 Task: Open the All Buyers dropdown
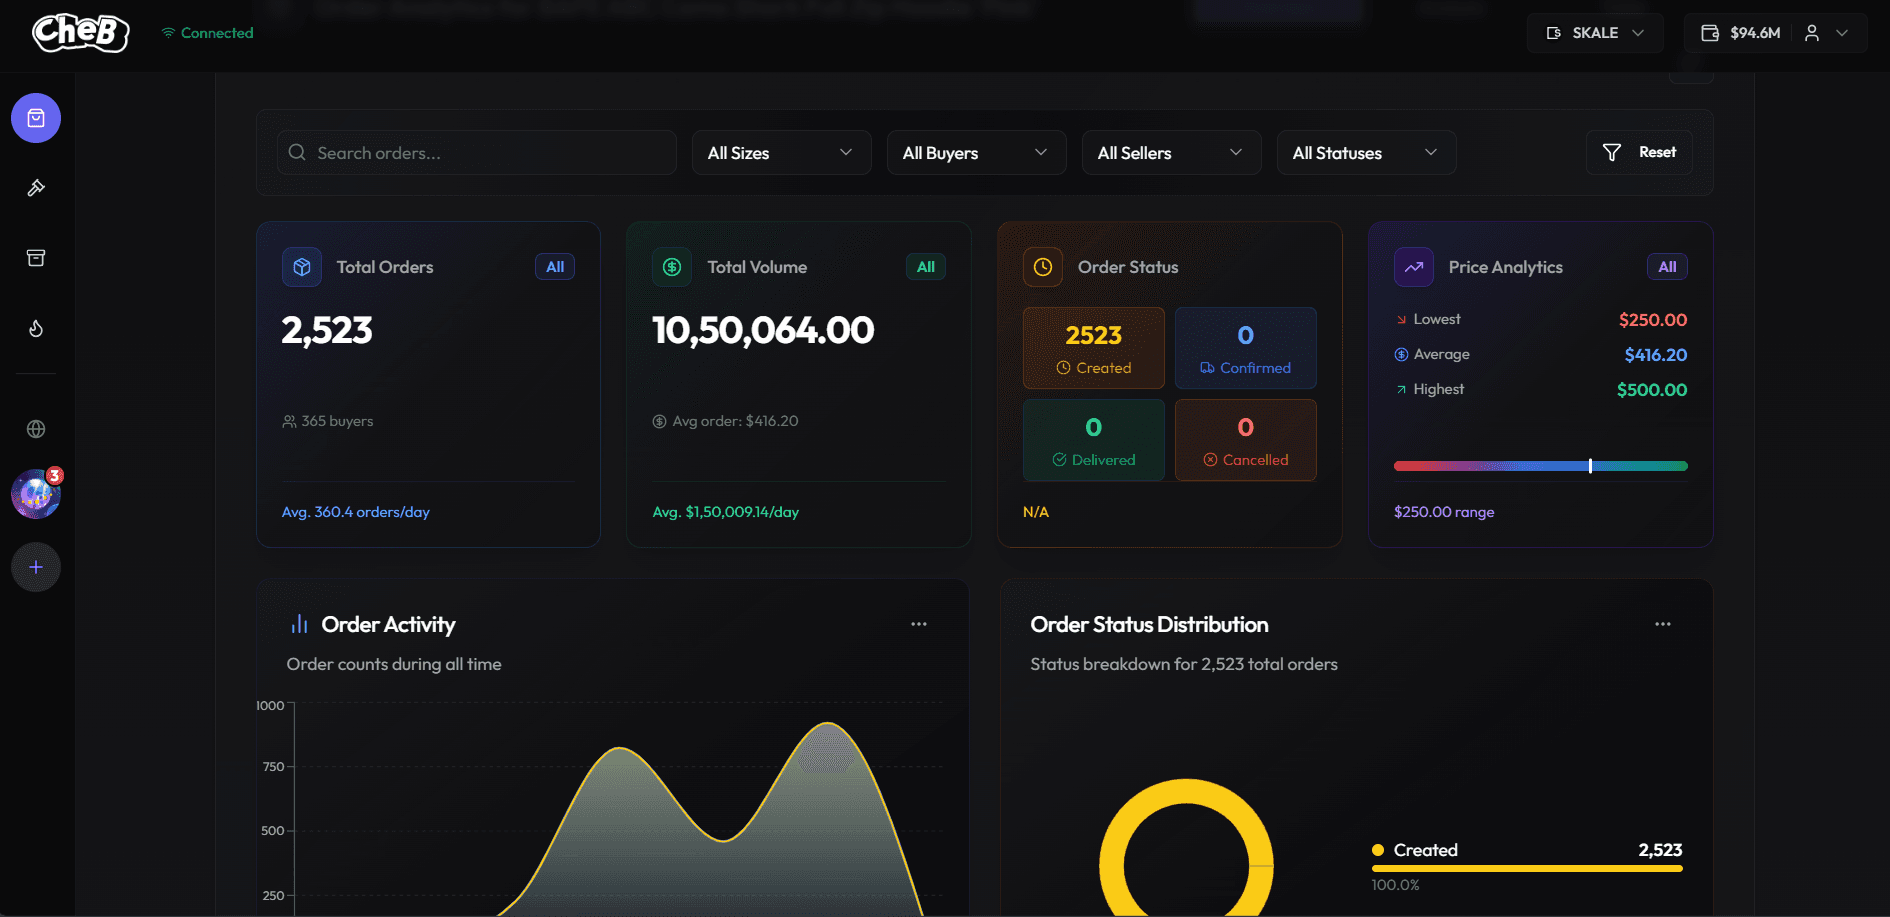pos(977,153)
